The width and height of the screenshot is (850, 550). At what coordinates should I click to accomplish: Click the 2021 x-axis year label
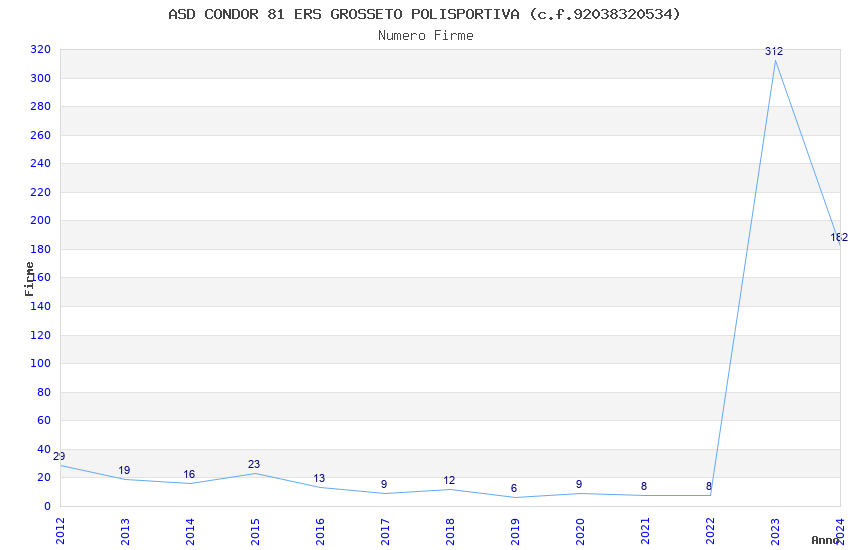pyautogui.click(x=646, y=531)
